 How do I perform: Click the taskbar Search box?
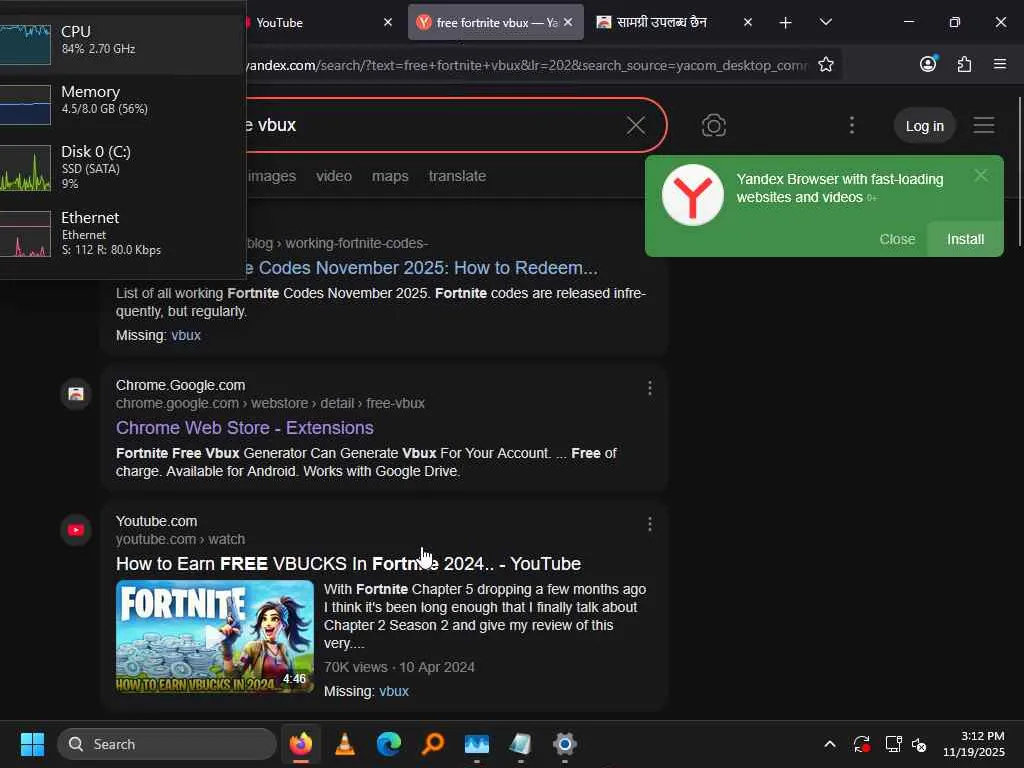click(167, 744)
